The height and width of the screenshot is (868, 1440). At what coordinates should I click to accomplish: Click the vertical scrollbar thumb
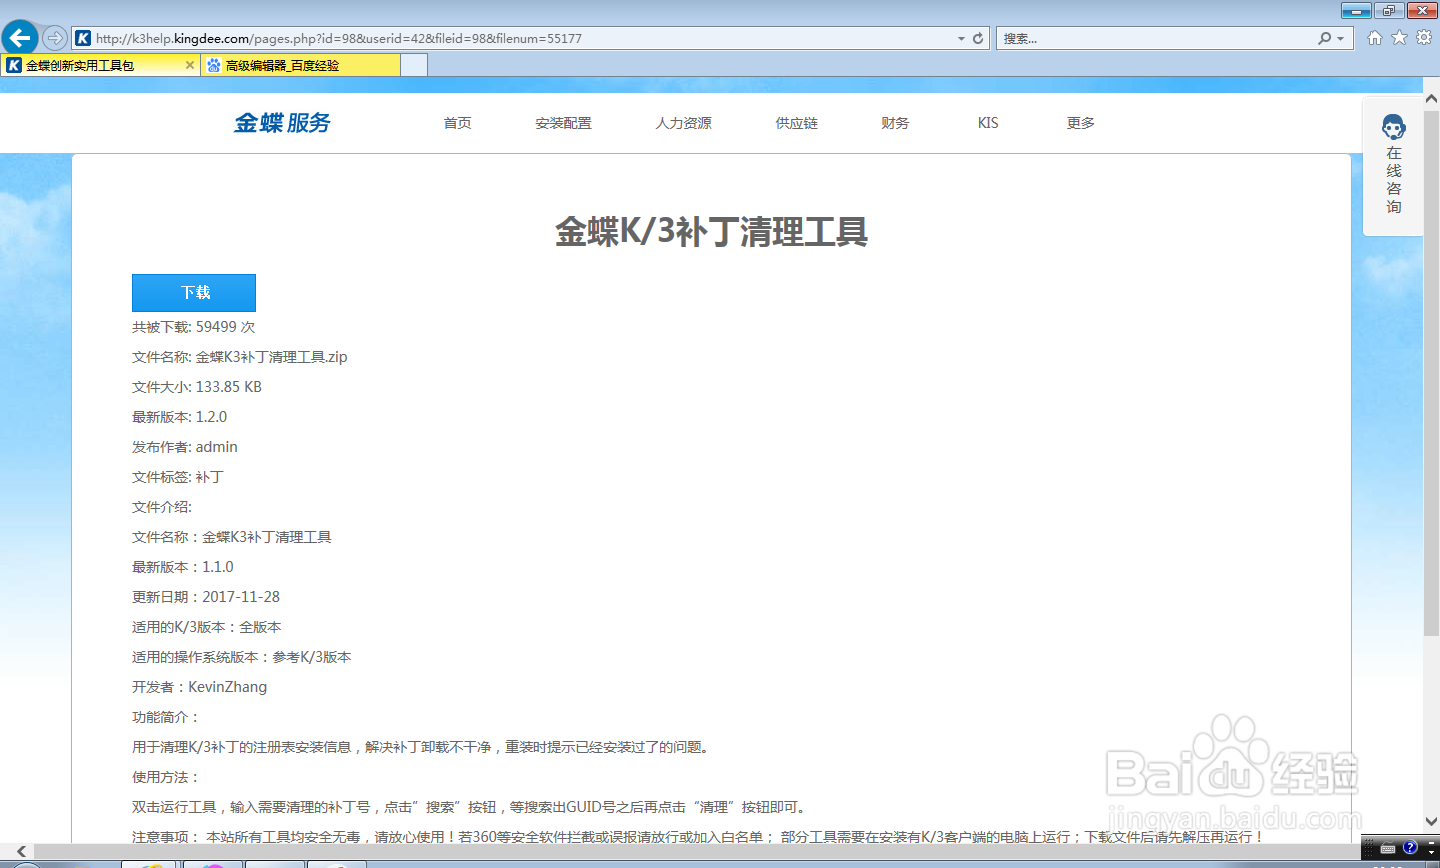pyautogui.click(x=1431, y=372)
